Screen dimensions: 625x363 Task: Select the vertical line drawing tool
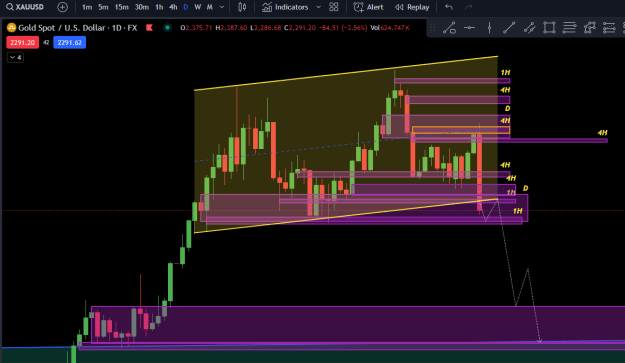pos(489,27)
